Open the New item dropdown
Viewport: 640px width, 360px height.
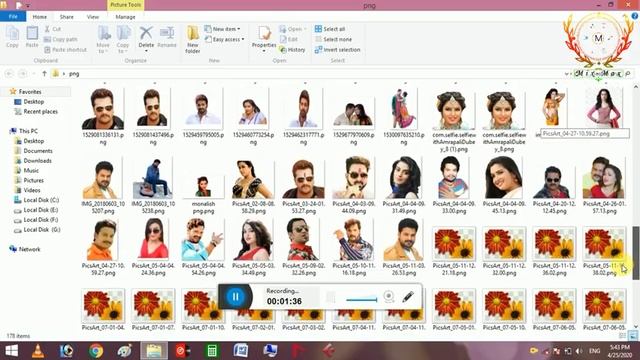(222, 29)
